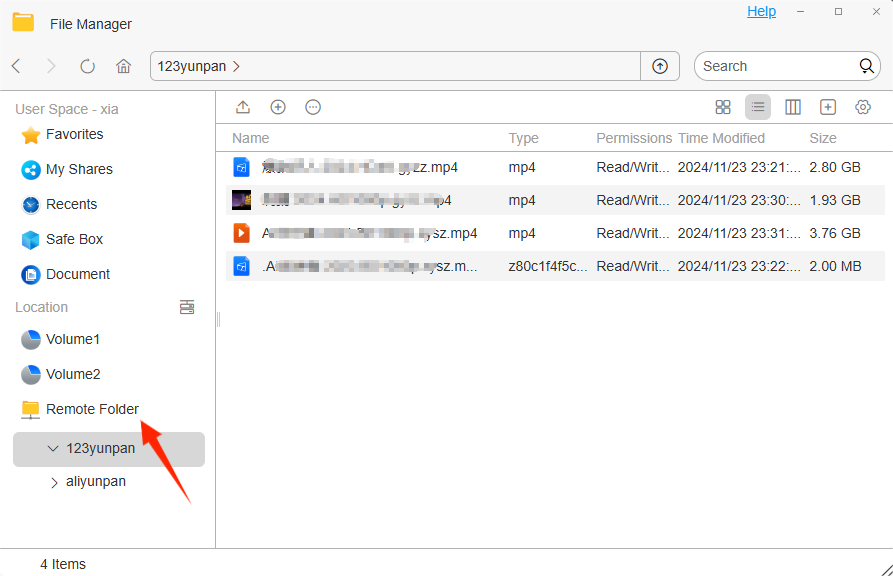Click the search magnifier icon
893x576 pixels.
[866, 66]
